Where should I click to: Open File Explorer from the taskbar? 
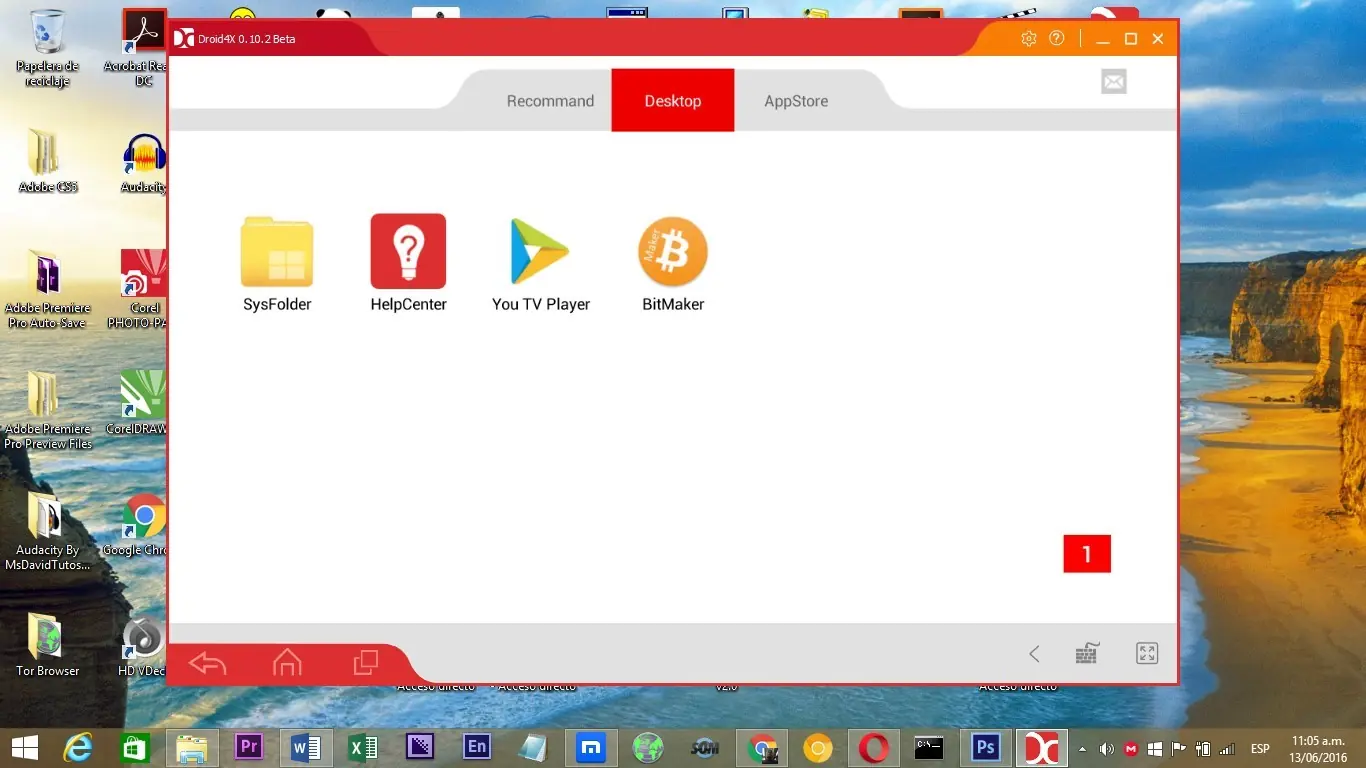[192, 748]
